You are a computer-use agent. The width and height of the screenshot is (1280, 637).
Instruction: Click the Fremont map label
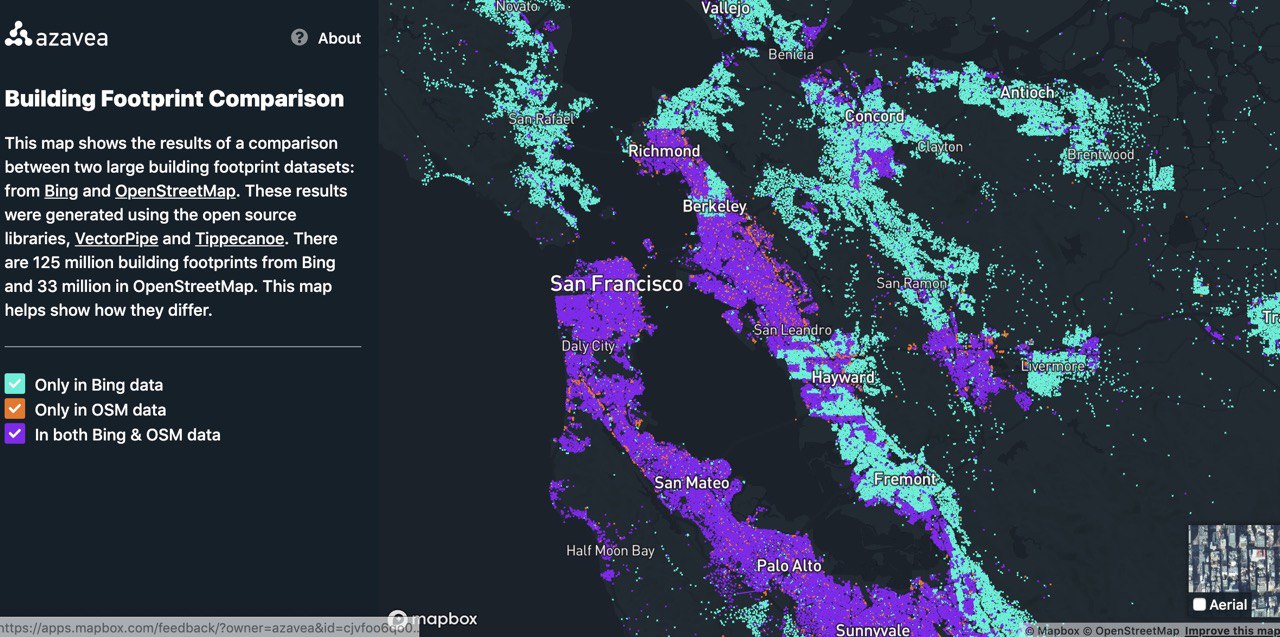point(905,480)
